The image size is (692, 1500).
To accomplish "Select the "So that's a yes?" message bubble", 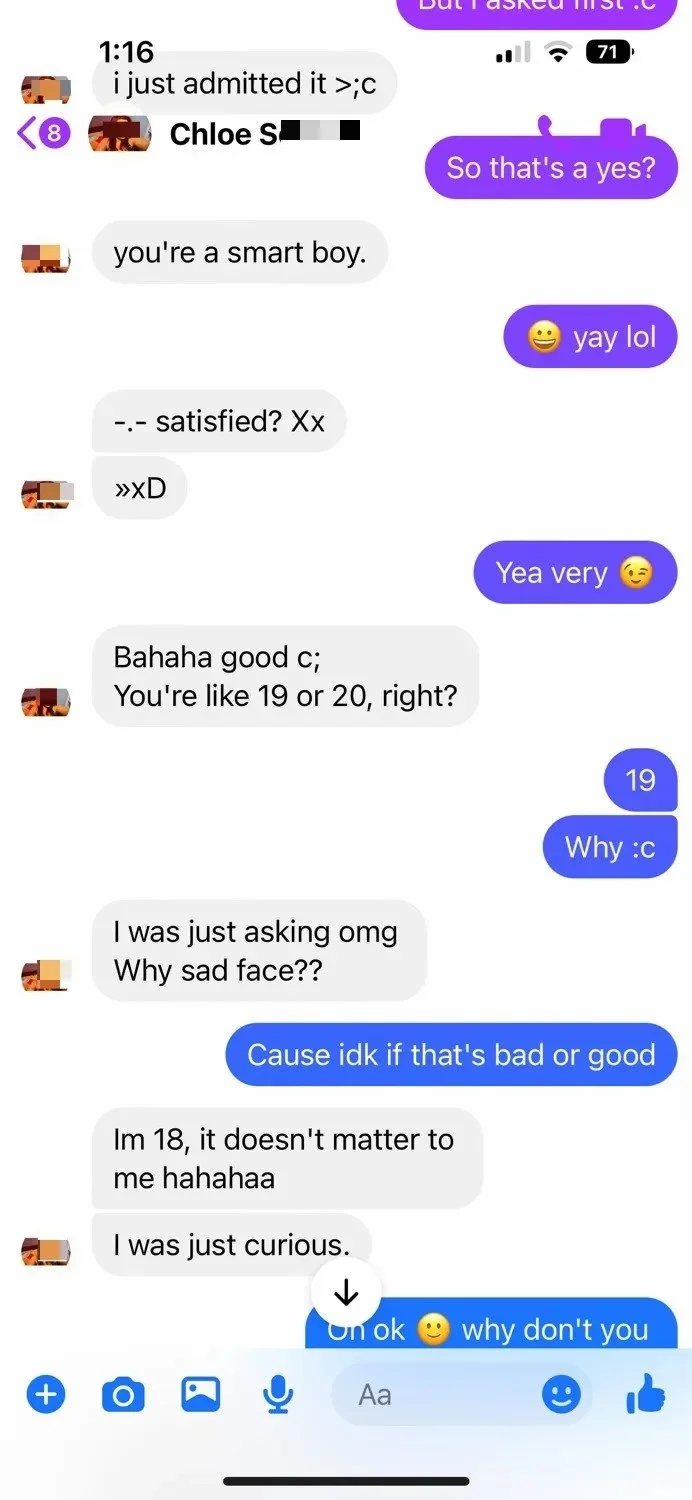I will 551,167.
